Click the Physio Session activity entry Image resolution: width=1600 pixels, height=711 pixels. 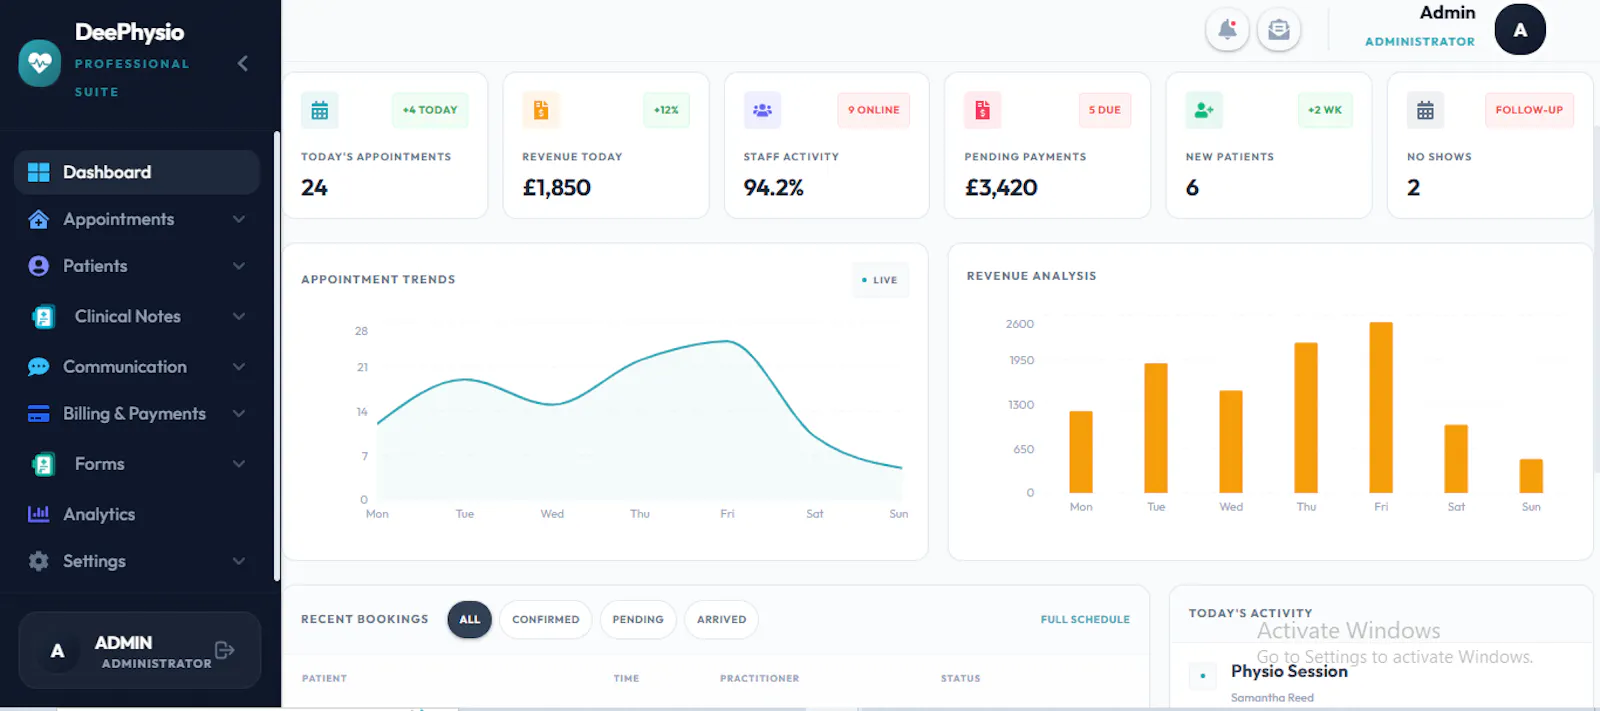pyautogui.click(x=1289, y=672)
